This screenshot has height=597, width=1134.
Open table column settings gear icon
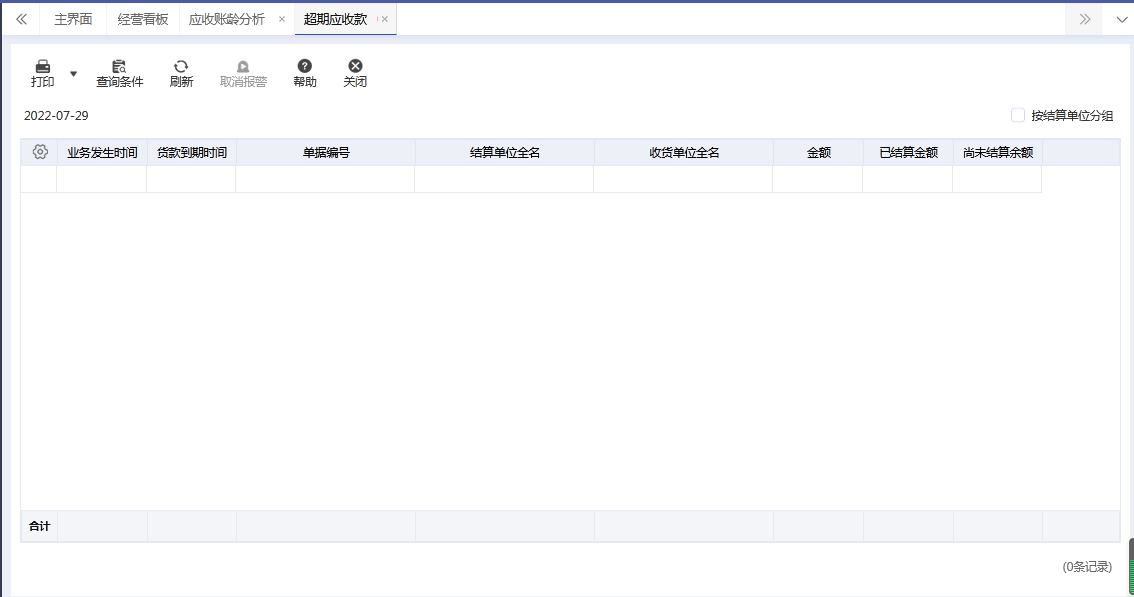point(40,152)
